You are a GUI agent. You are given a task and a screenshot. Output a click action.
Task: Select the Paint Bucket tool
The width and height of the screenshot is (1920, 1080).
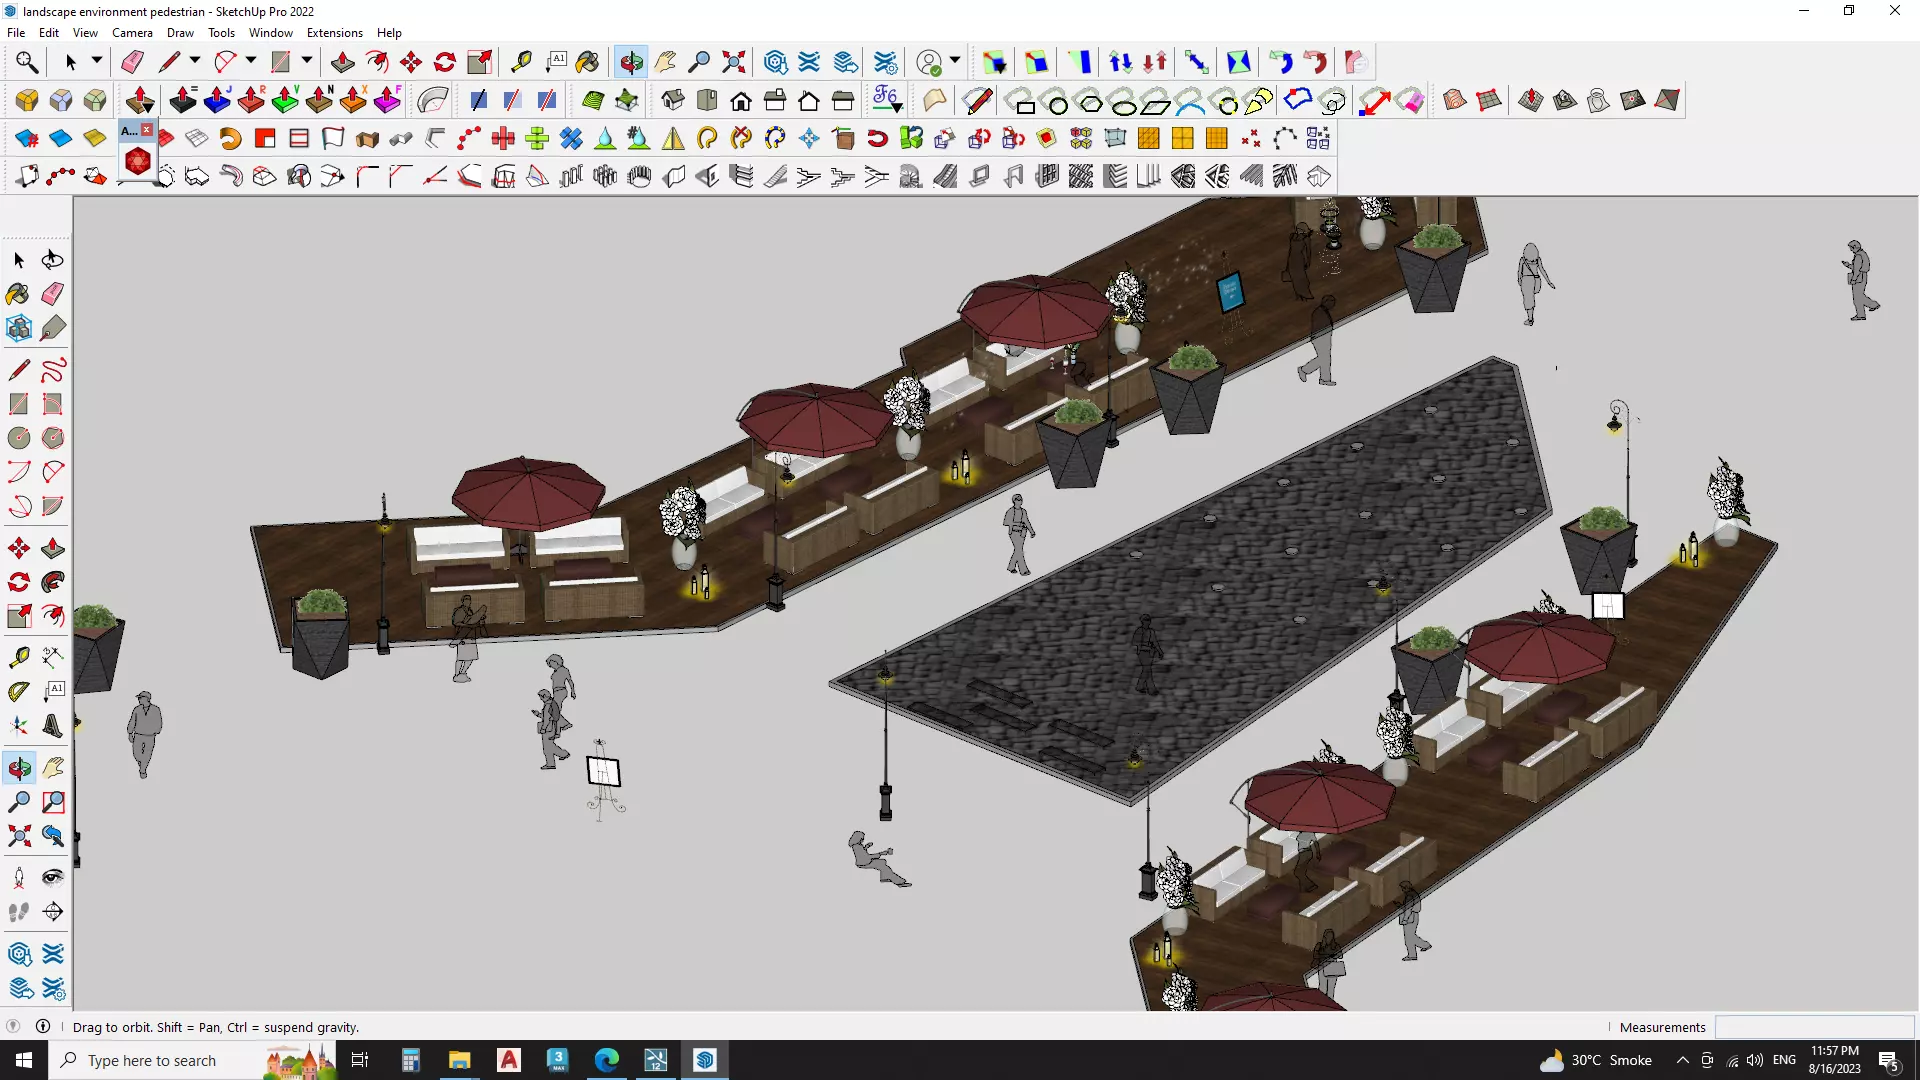[587, 62]
